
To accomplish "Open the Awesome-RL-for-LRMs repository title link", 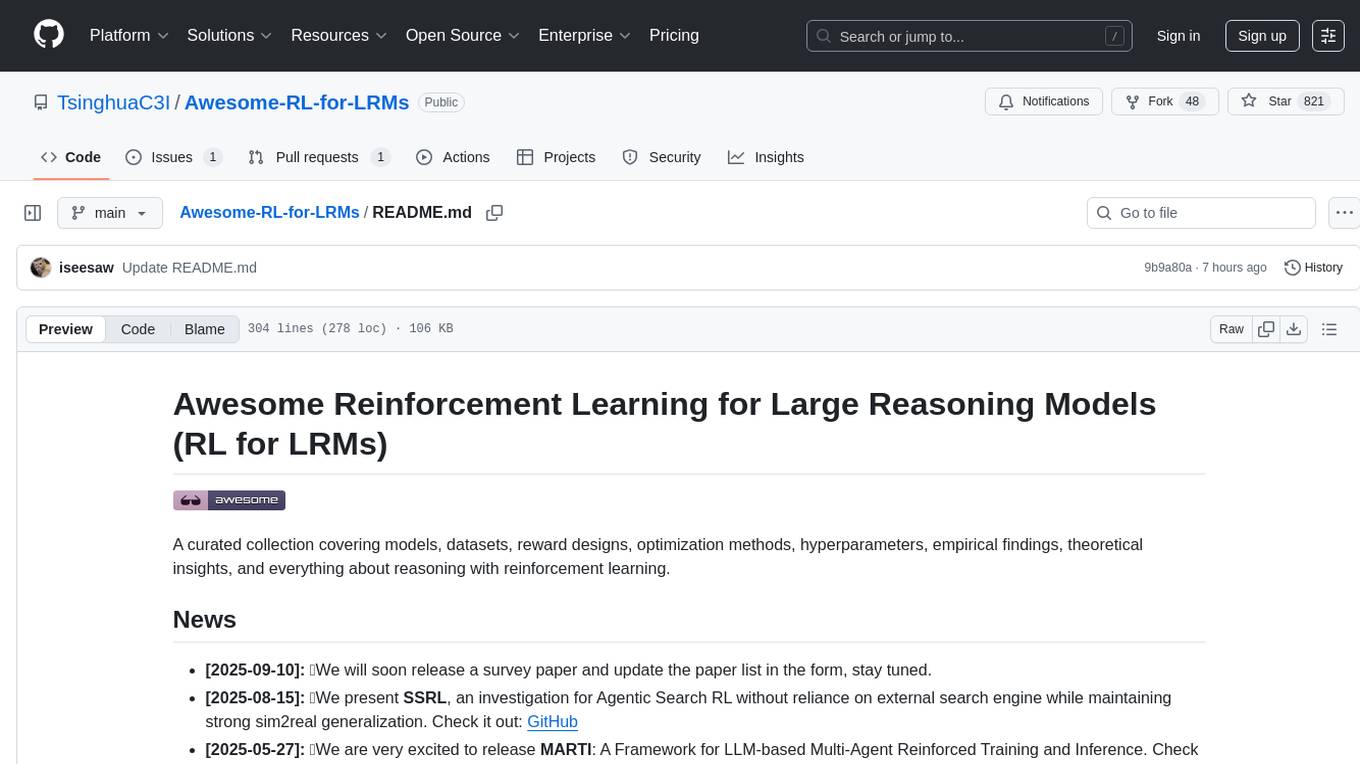I will pyautogui.click(x=297, y=102).
